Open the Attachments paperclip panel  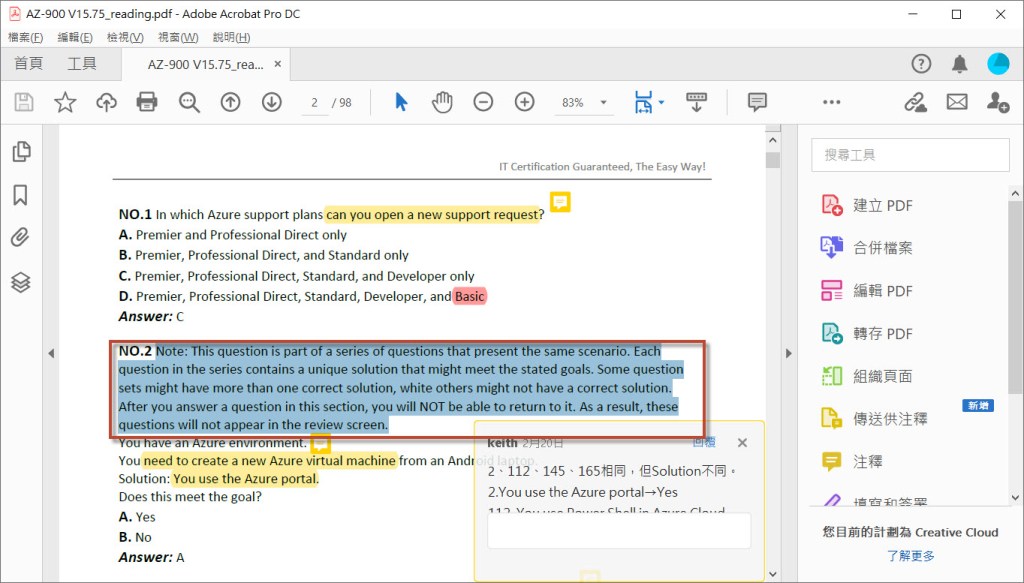pos(20,238)
